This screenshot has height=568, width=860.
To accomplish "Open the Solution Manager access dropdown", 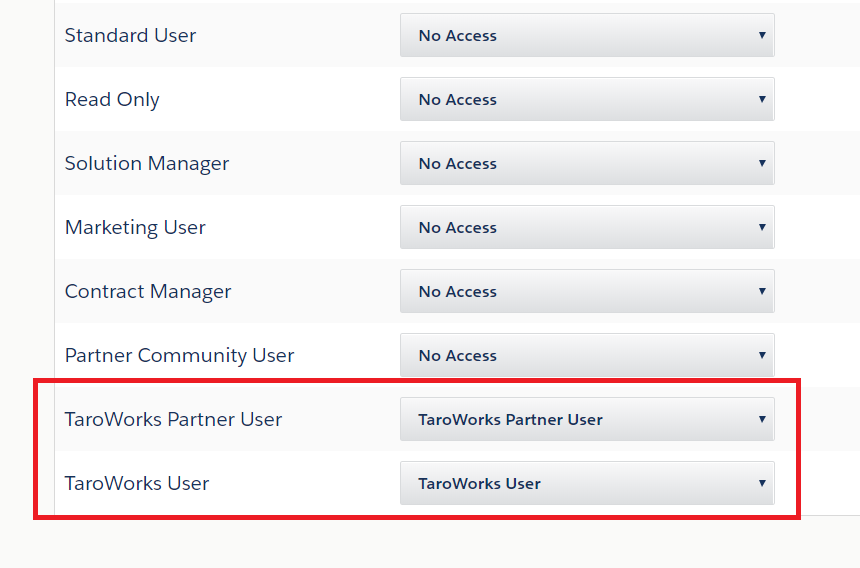I will coord(586,163).
